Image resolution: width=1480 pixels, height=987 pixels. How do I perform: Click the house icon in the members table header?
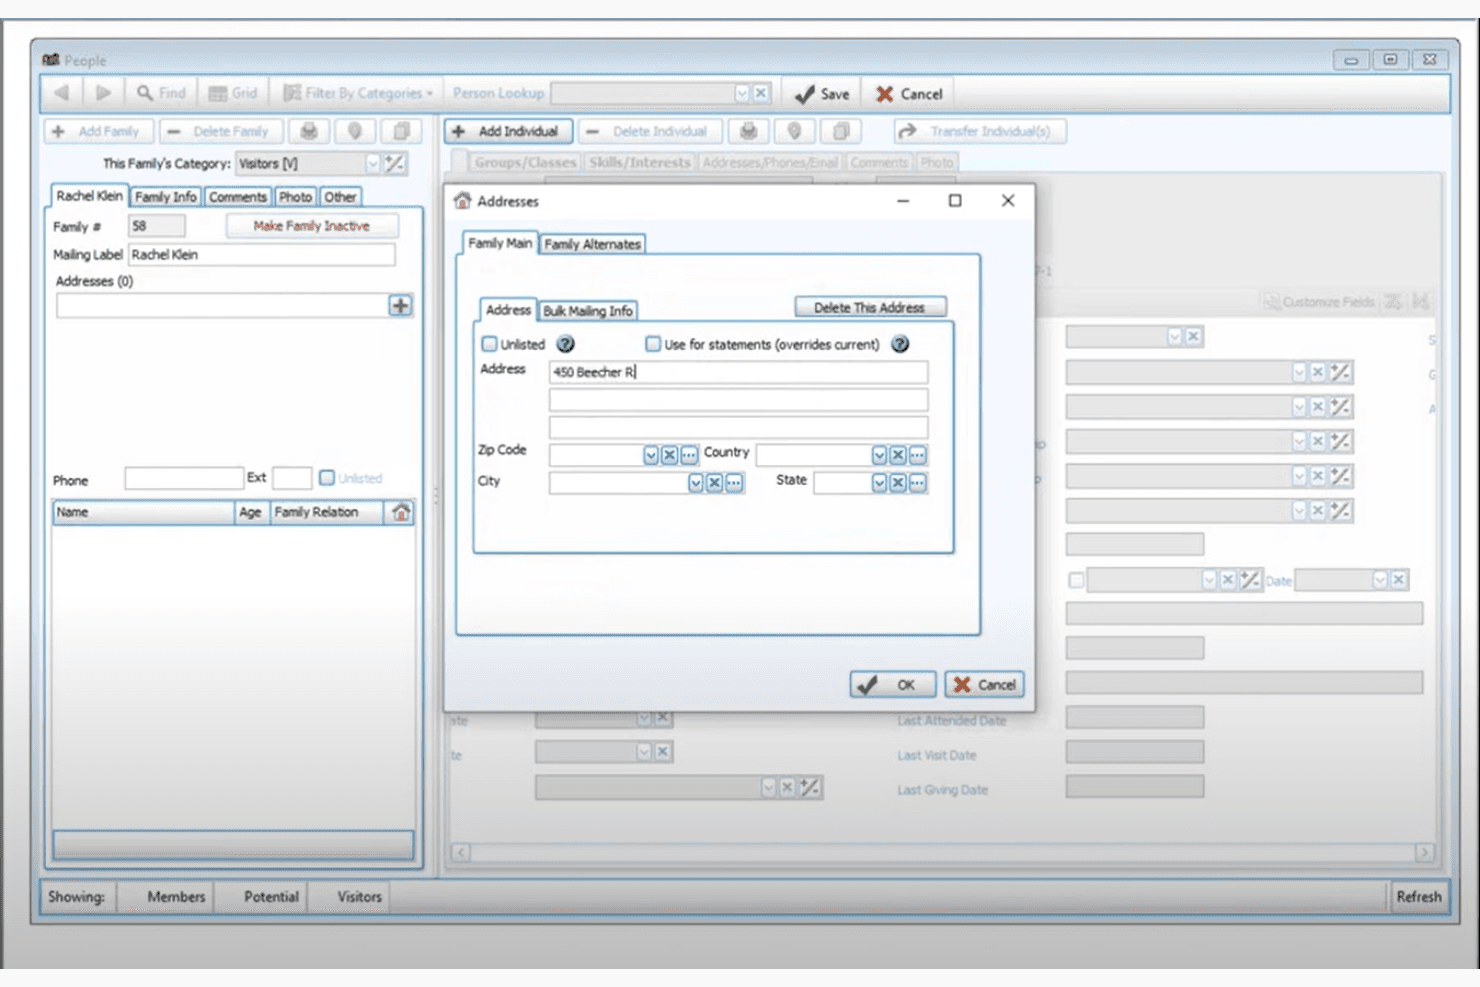401,512
